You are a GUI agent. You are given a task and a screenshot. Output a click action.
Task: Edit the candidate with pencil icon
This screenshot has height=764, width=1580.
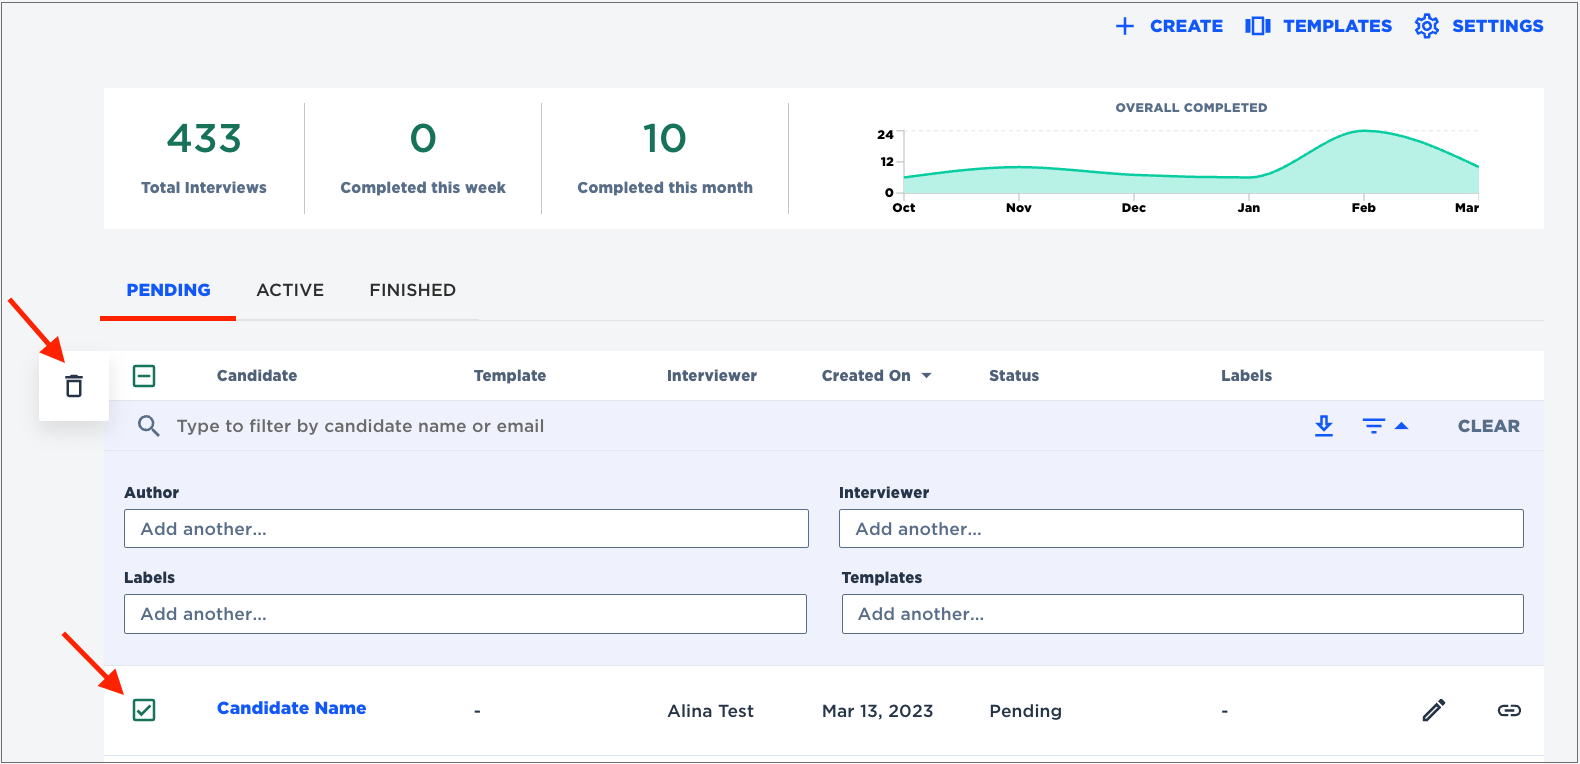click(x=1434, y=710)
